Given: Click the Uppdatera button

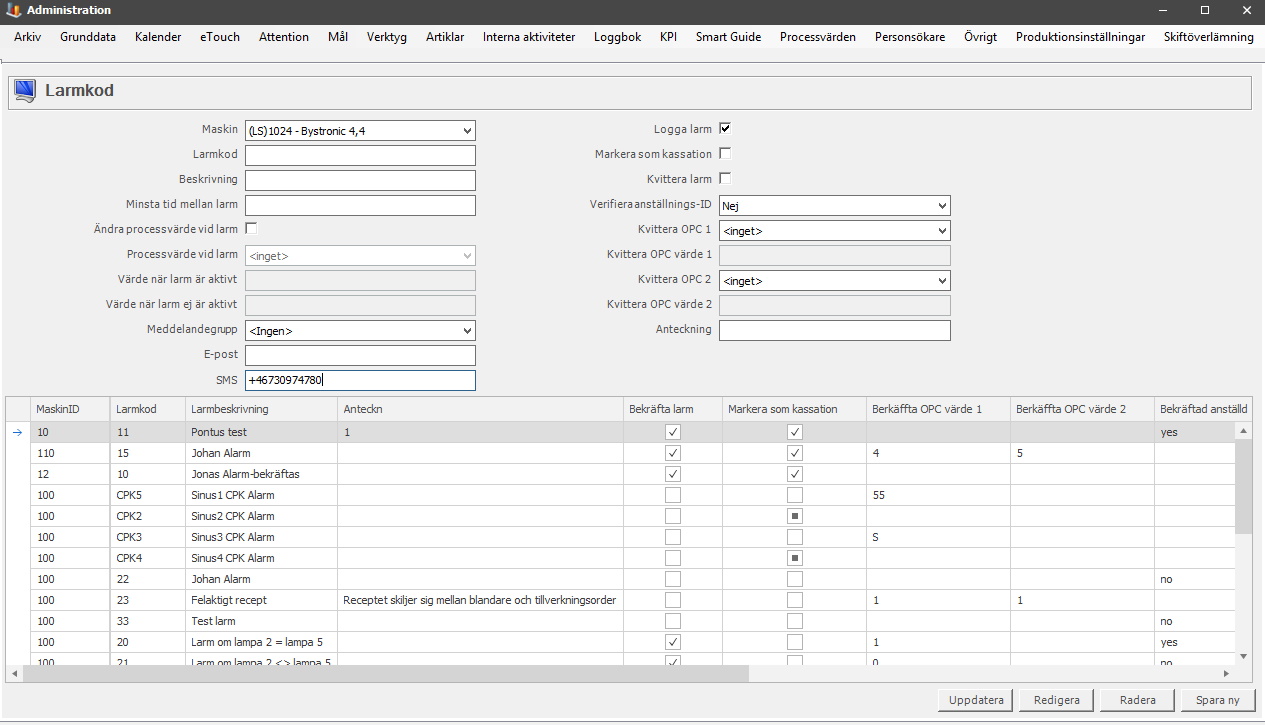Looking at the screenshot, I should click(977, 700).
